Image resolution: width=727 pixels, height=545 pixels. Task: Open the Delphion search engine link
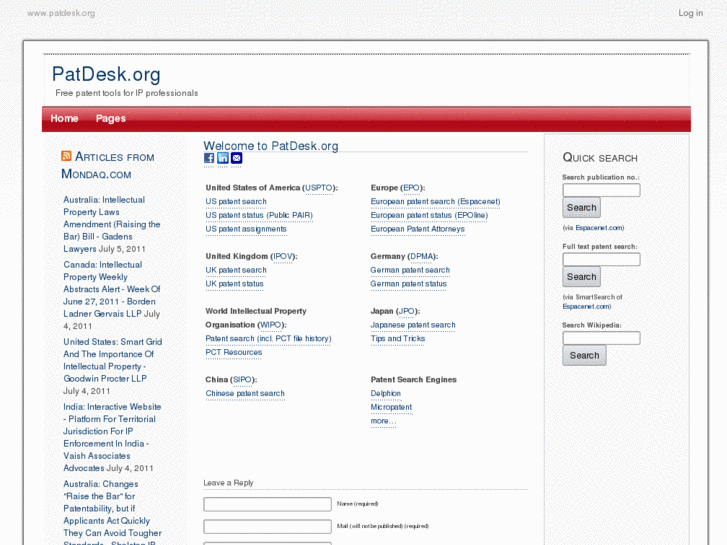[x=386, y=393]
